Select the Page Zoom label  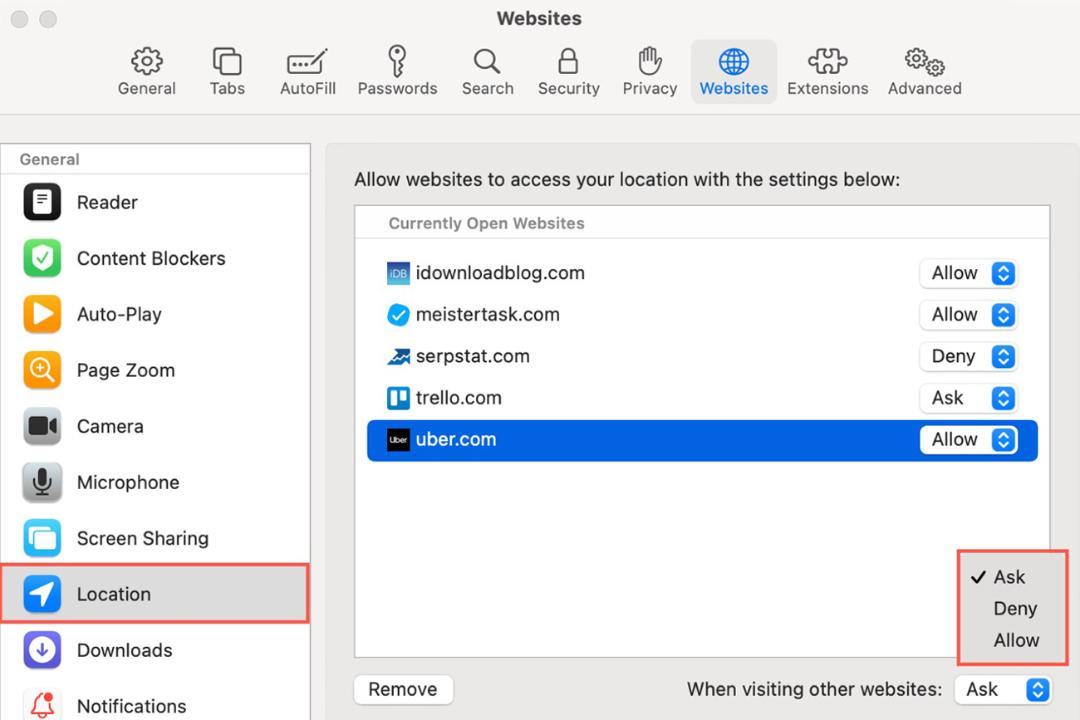pos(126,370)
